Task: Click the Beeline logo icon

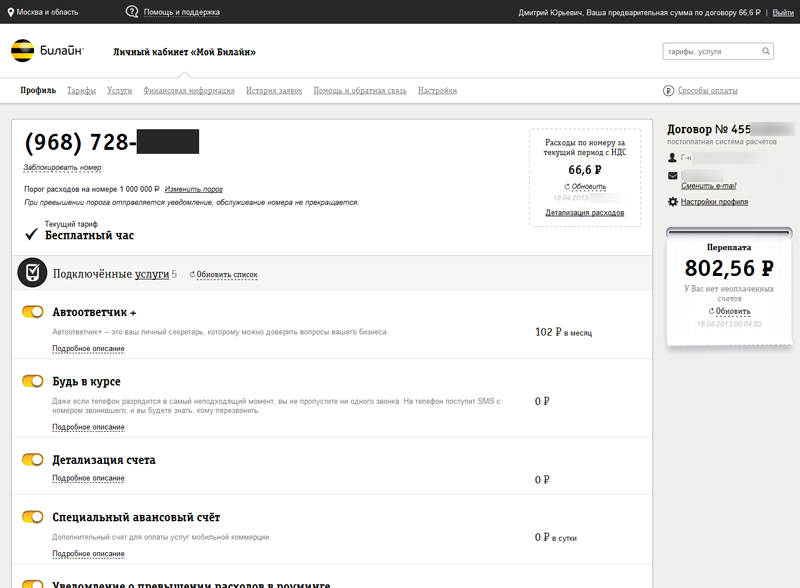Action: tap(22, 51)
